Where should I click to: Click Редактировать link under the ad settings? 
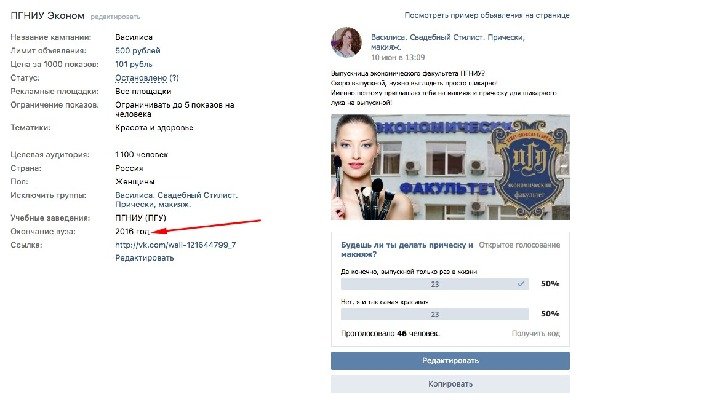(145, 258)
